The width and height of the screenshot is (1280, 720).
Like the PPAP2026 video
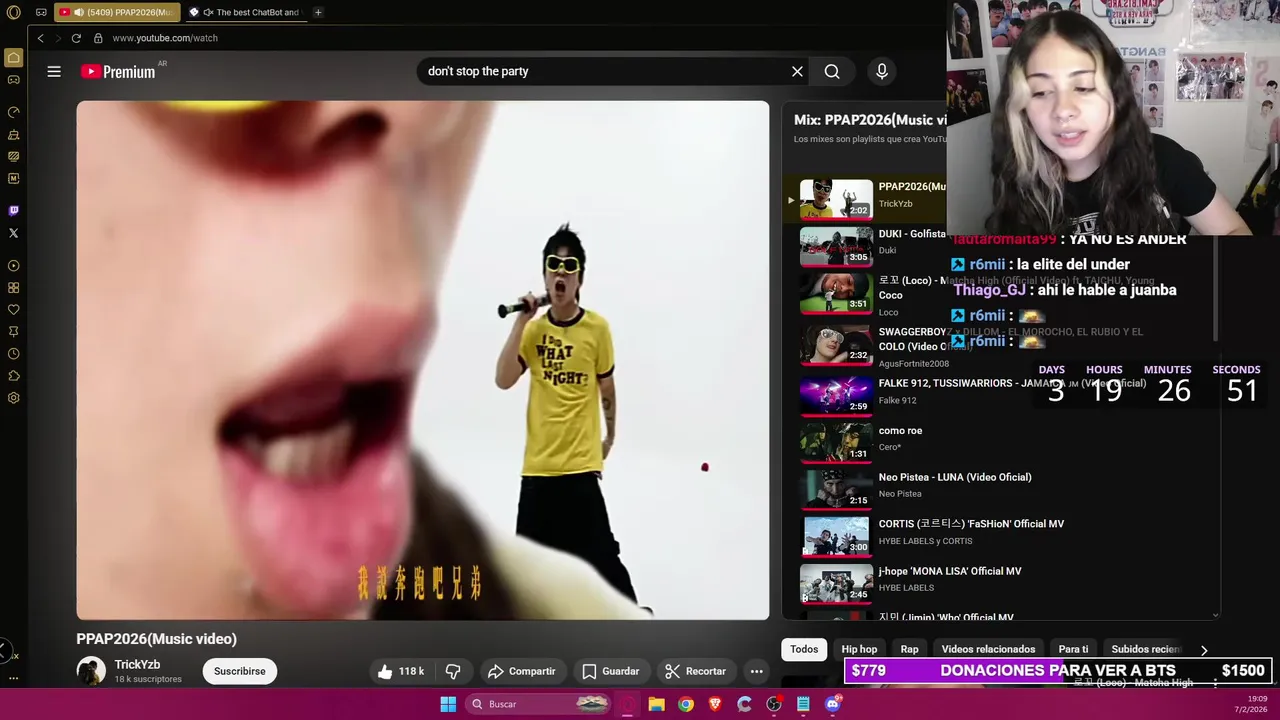tap(401, 671)
